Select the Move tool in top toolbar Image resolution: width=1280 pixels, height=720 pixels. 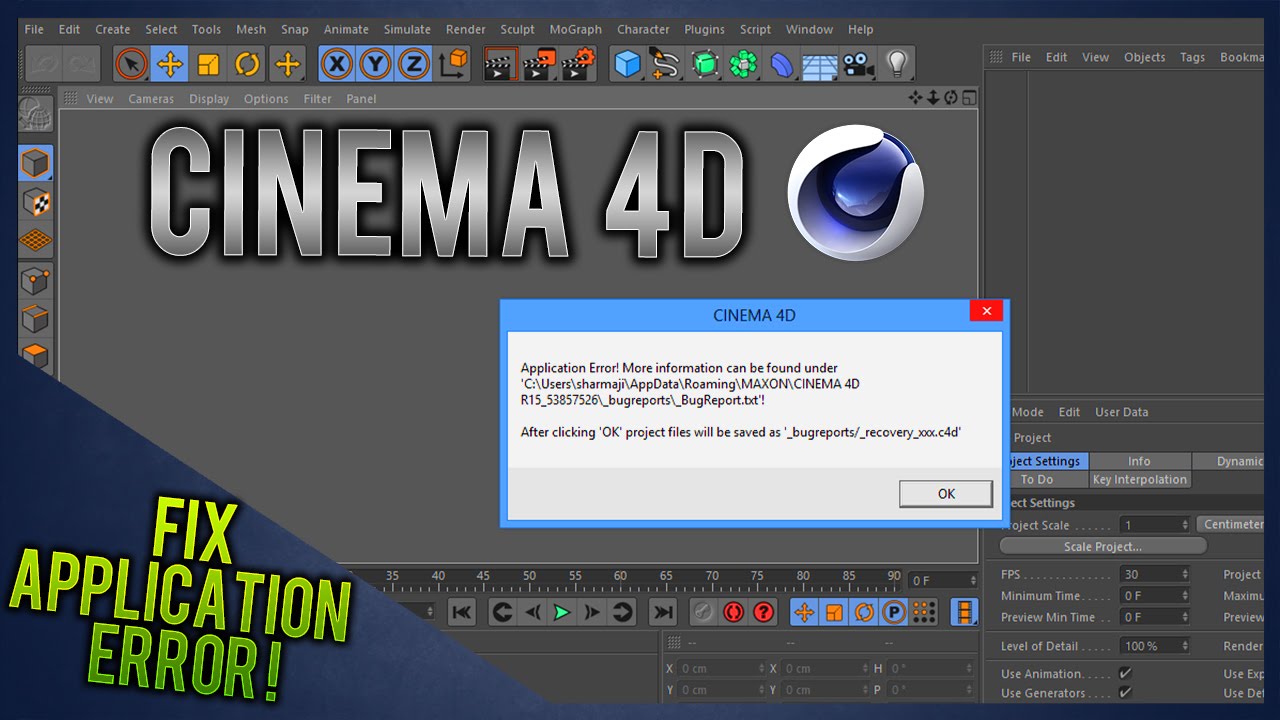pyautogui.click(x=170, y=65)
